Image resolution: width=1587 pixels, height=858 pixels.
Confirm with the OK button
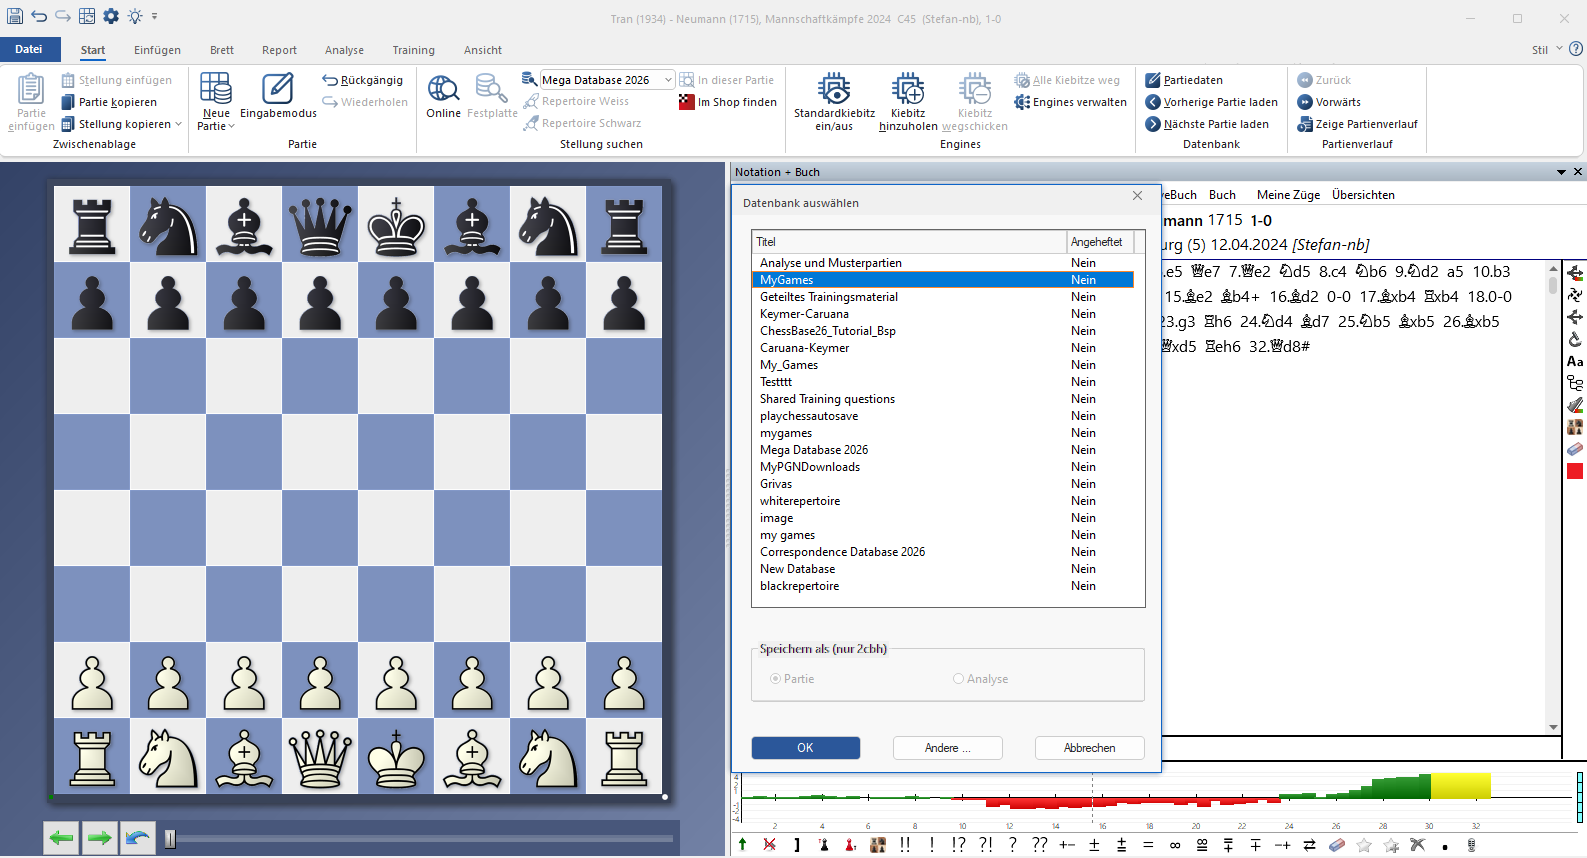pyautogui.click(x=805, y=748)
